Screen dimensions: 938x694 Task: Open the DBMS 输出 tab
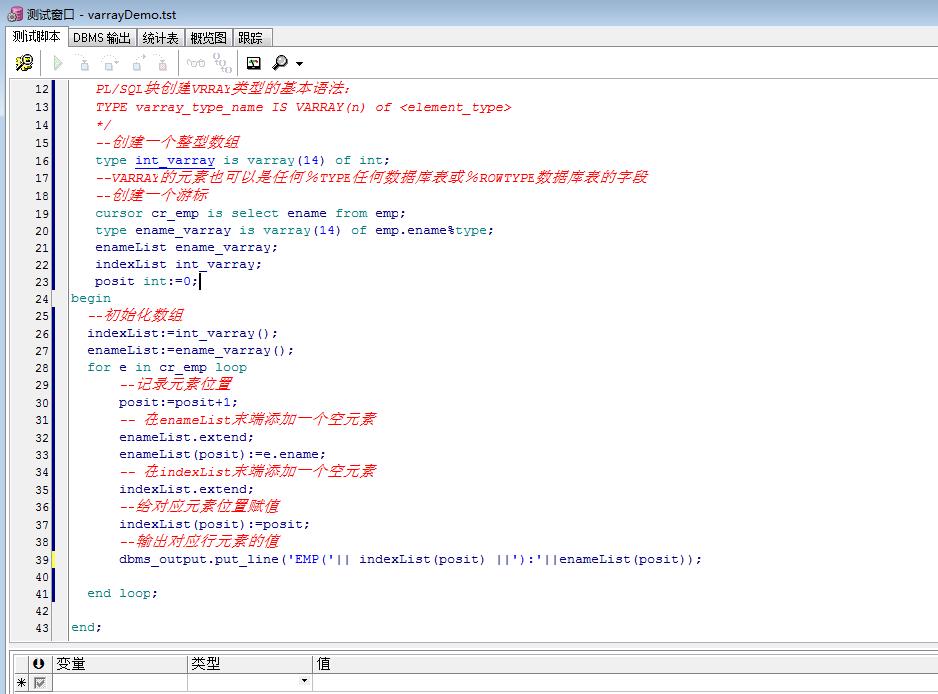point(102,38)
